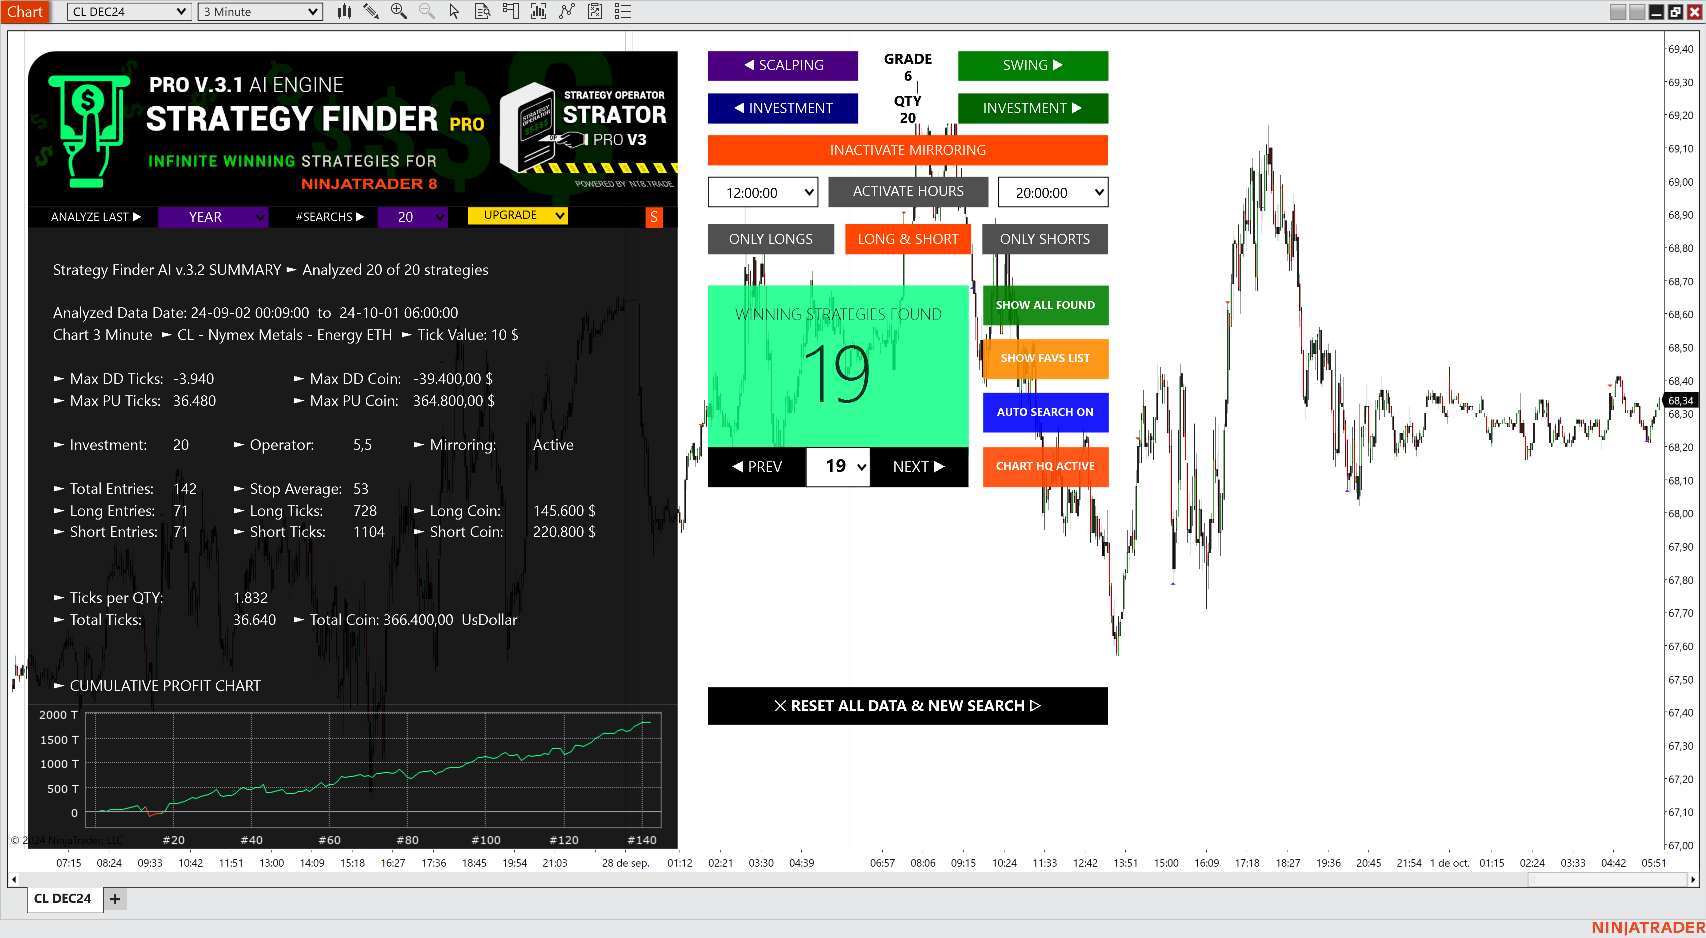This screenshot has width=1706, height=938.
Task: Click #SEARCHS label button
Action: click(x=330, y=217)
